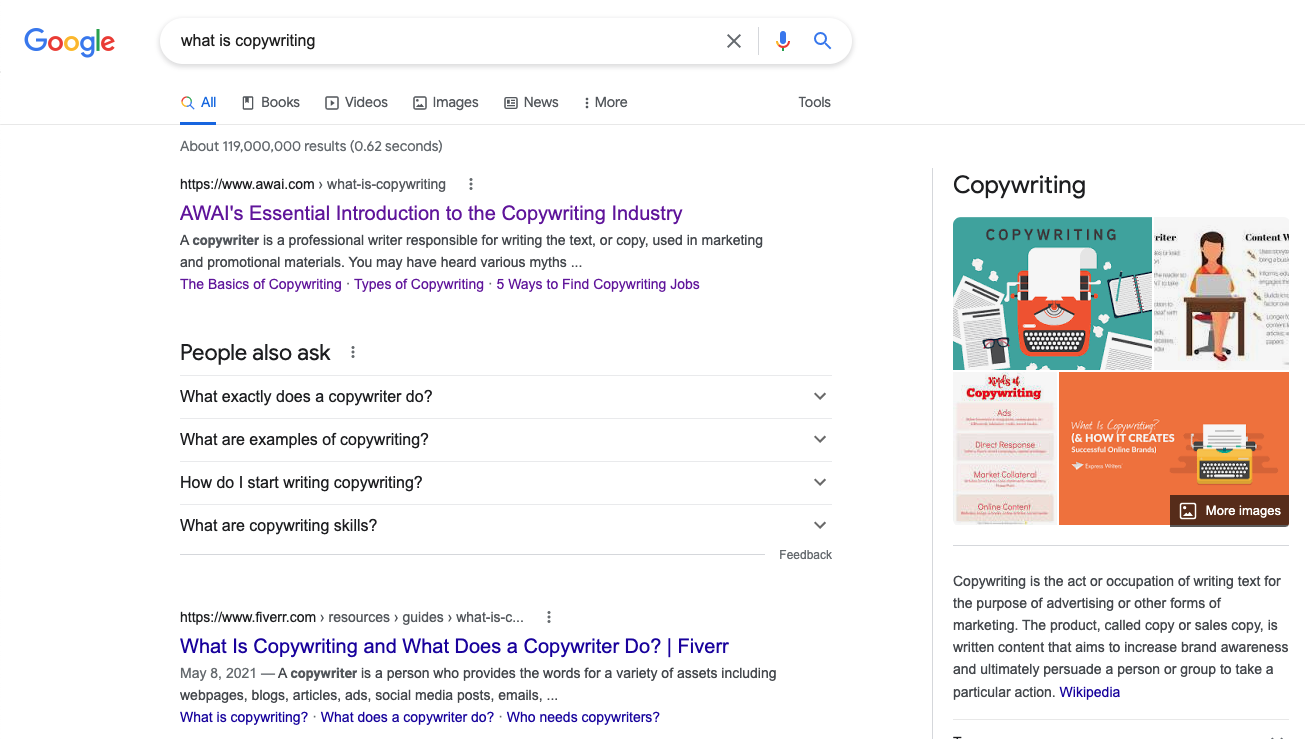Switch to the Images search tab
Screen dimensions: 1305x739
pyautogui.click(x=445, y=101)
